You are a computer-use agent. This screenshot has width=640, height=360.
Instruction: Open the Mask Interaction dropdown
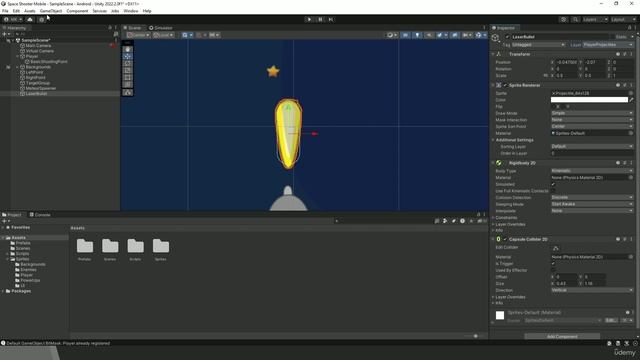(x=592, y=120)
